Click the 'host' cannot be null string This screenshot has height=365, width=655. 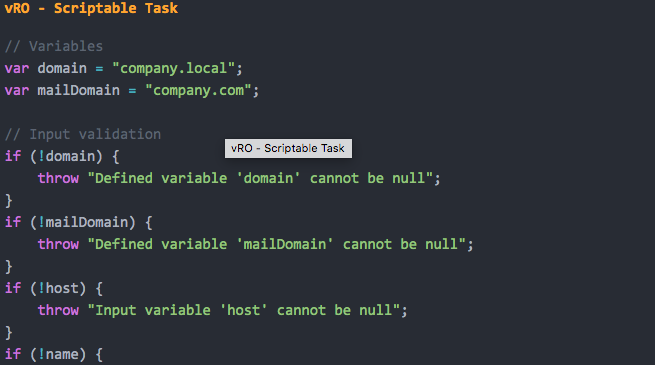click(x=244, y=310)
